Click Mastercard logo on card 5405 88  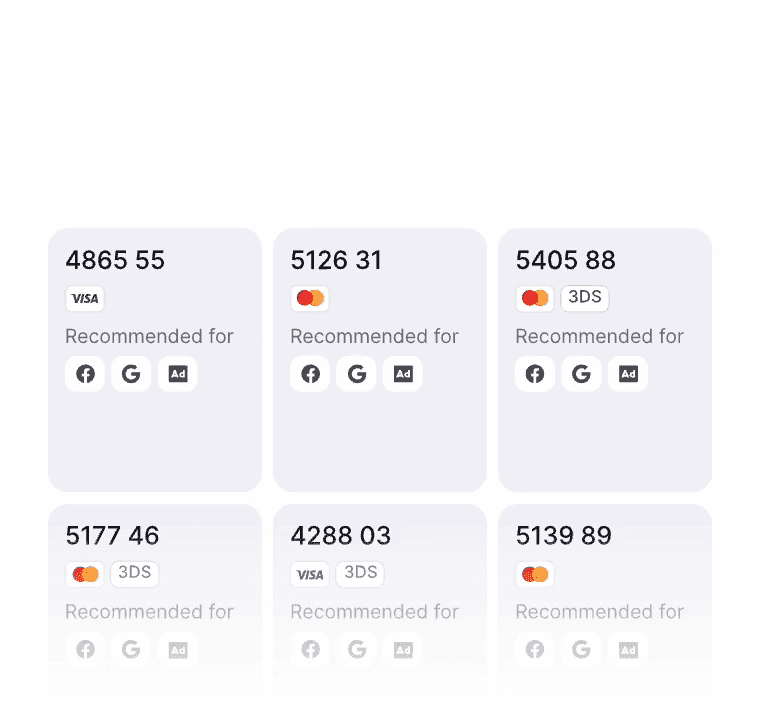point(535,298)
